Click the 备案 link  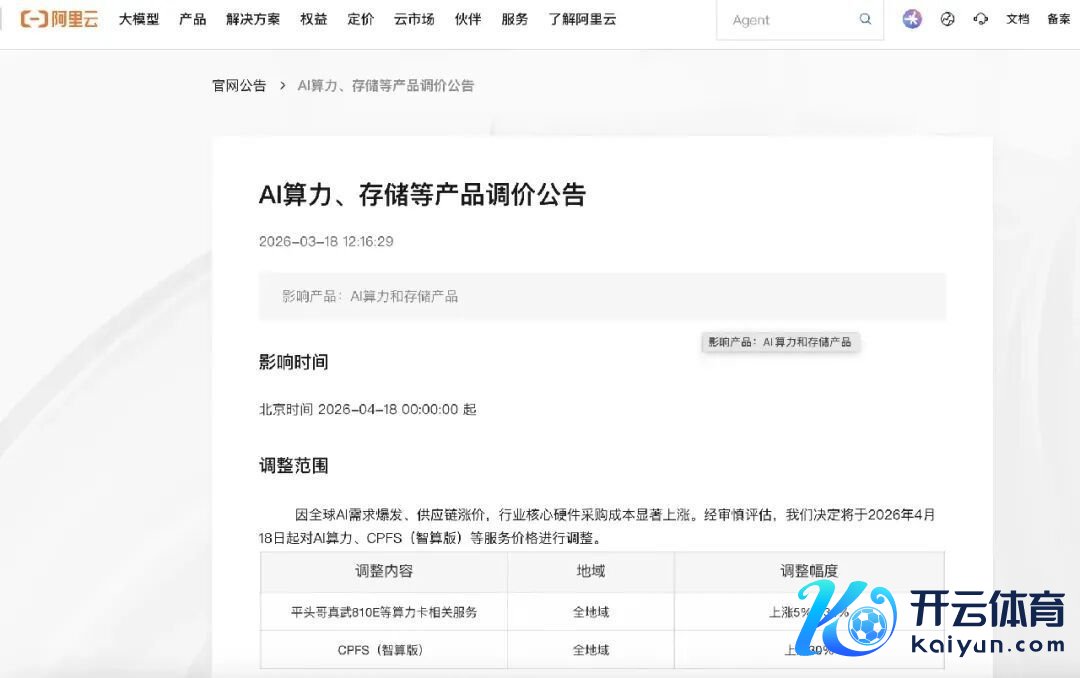click(x=1058, y=19)
